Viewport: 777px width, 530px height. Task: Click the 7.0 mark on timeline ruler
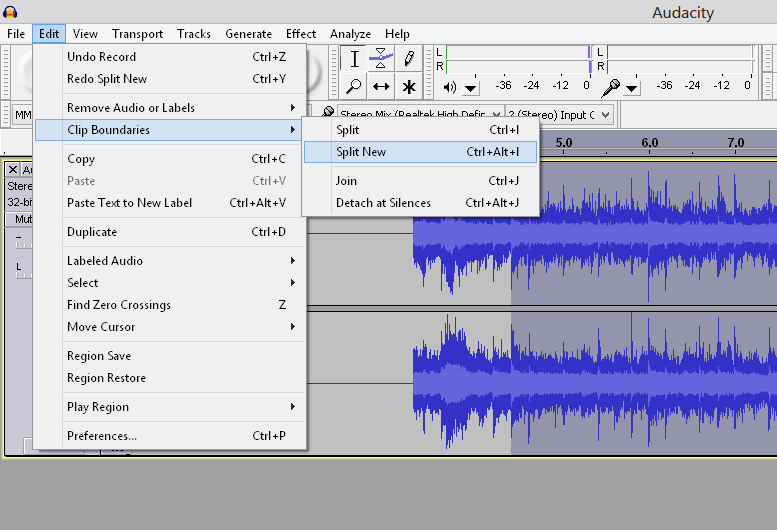[735, 143]
